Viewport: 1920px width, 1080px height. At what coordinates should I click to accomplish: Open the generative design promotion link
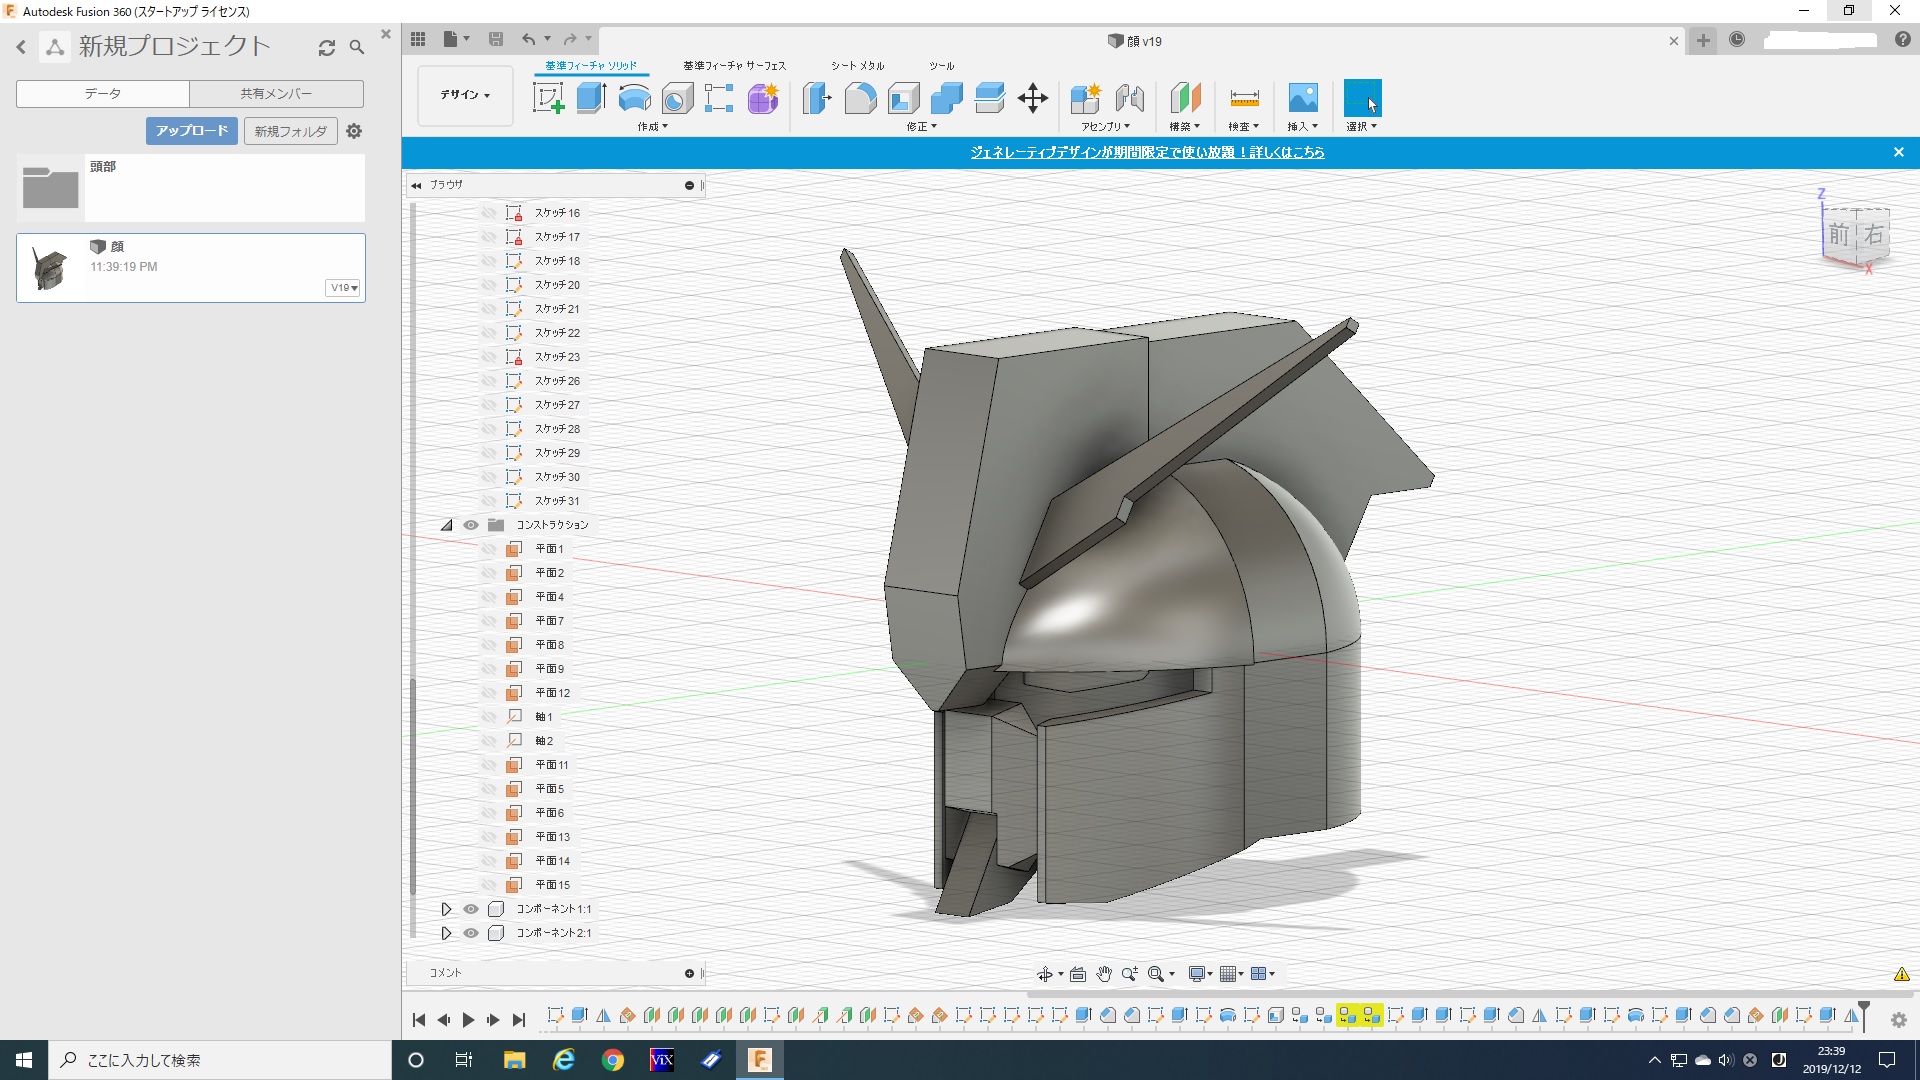pyautogui.click(x=1147, y=152)
